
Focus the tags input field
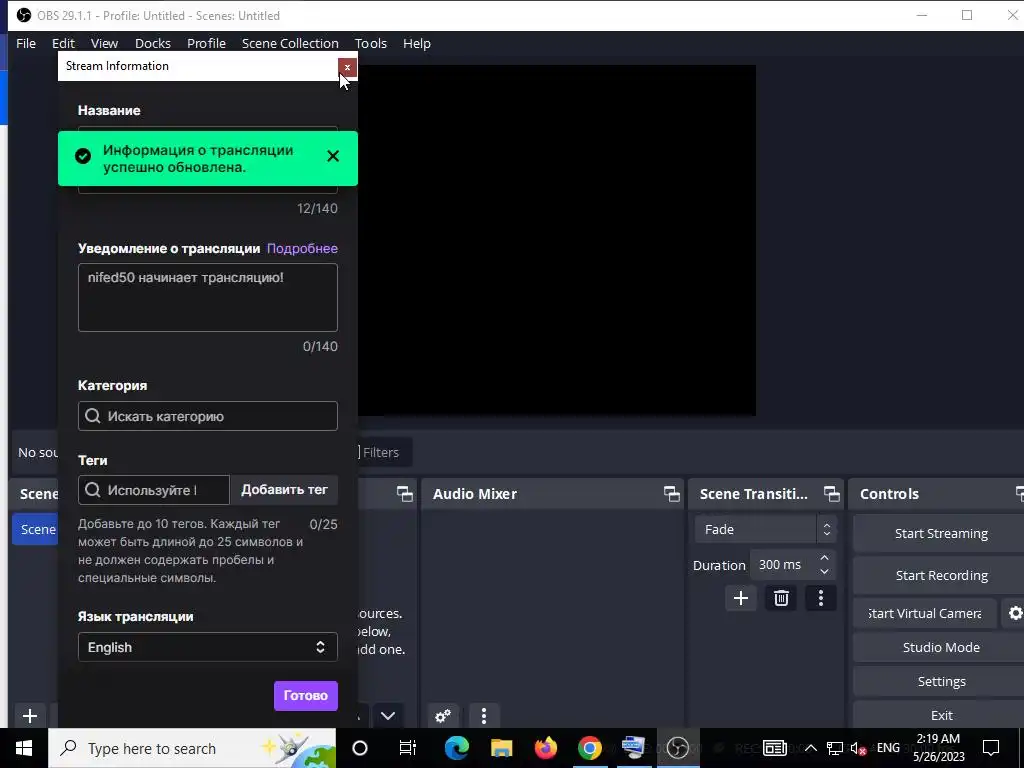click(153, 490)
